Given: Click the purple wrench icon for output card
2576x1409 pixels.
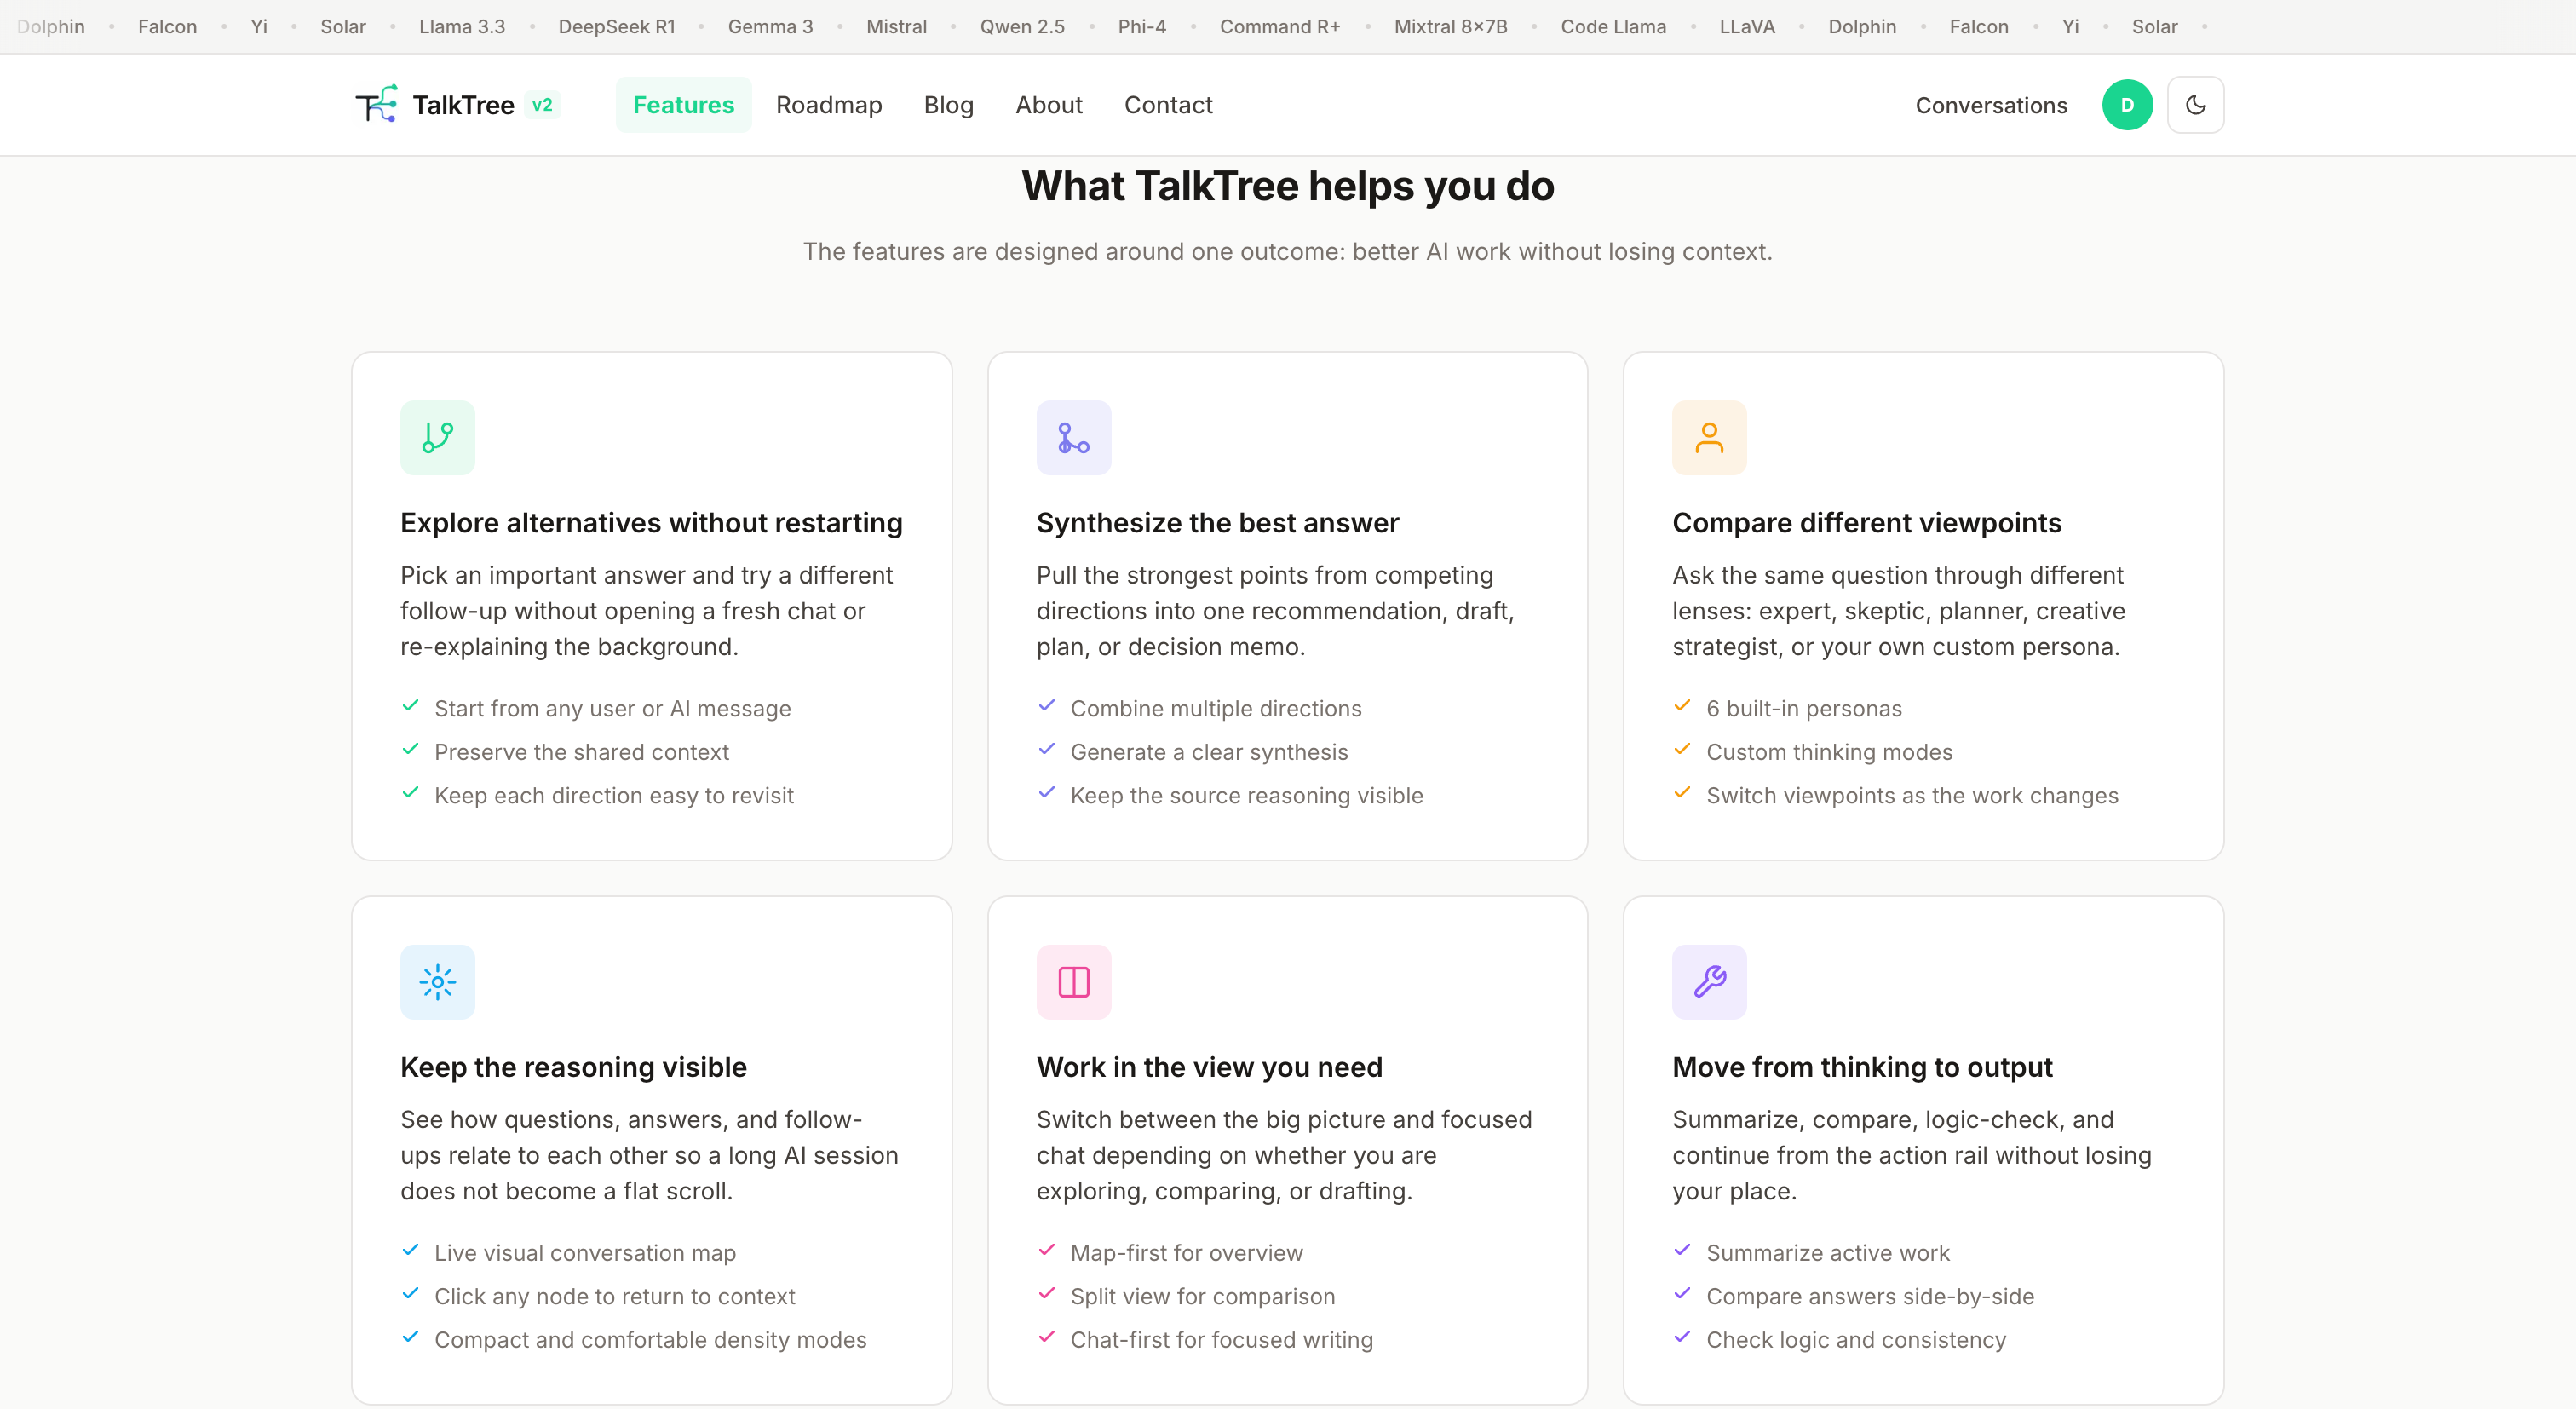Looking at the screenshot, I should [1709, 981].
